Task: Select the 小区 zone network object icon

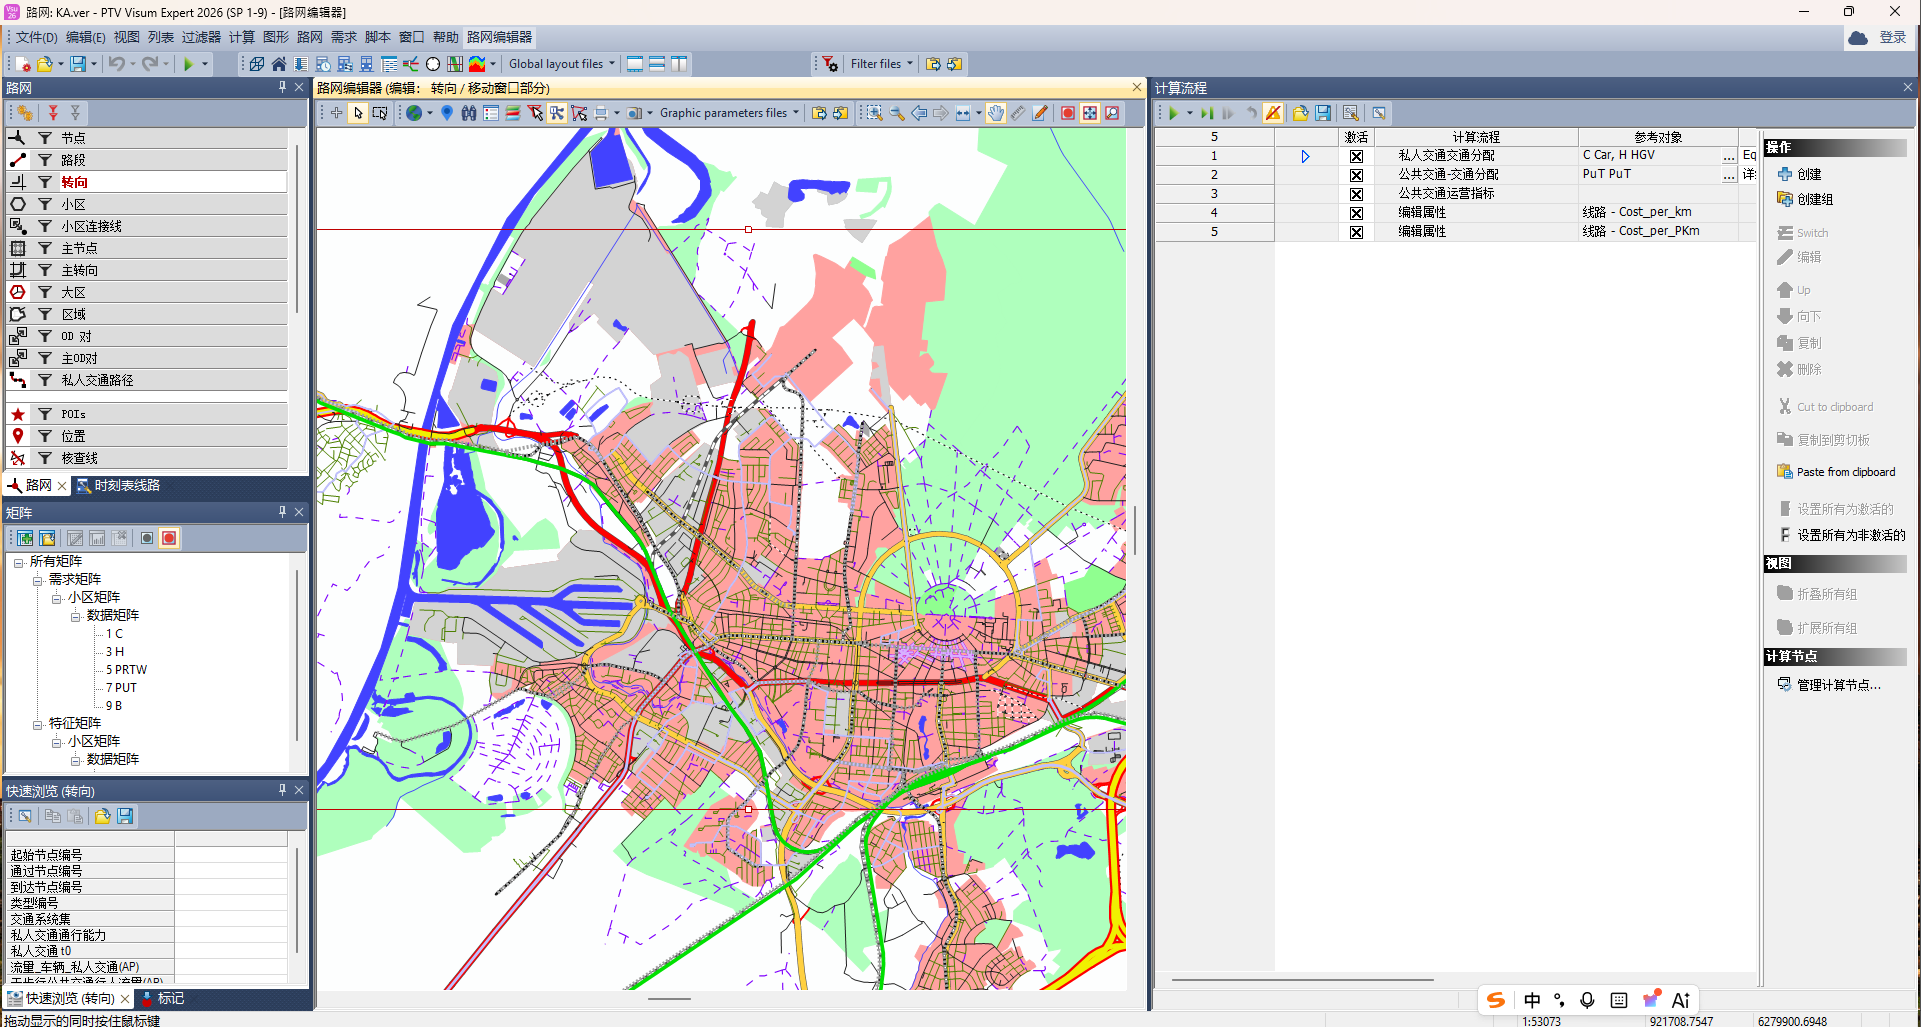Action: (x=18, y=204)
